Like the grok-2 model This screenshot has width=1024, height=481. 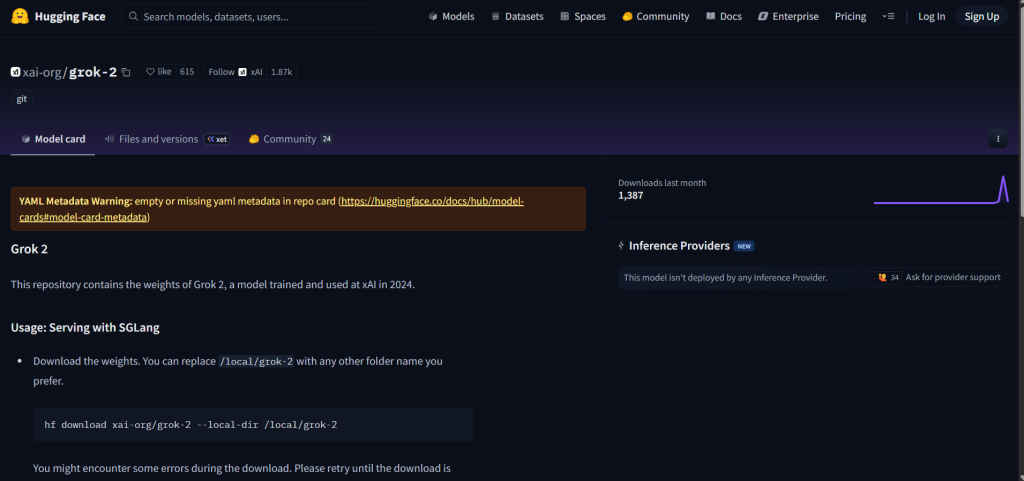point(159,72)
